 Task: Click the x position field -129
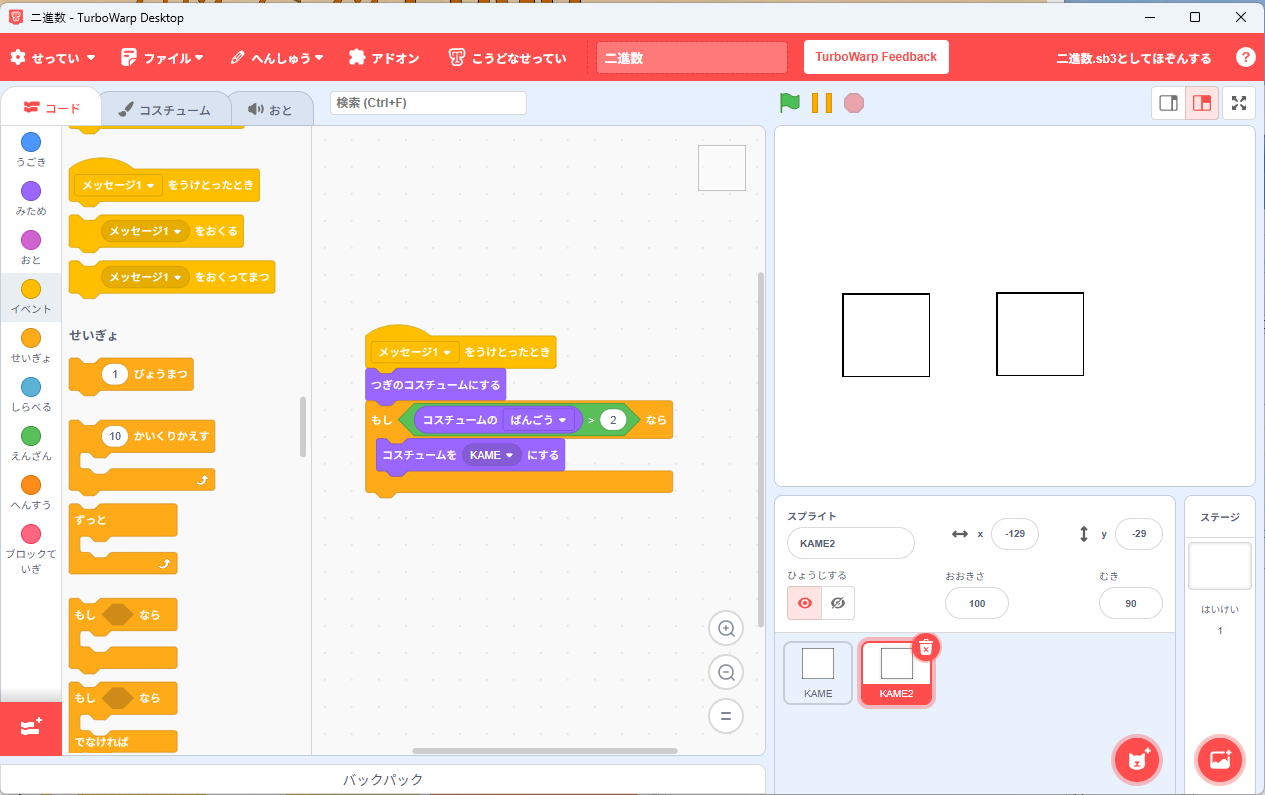click(x=1015, y=534)
